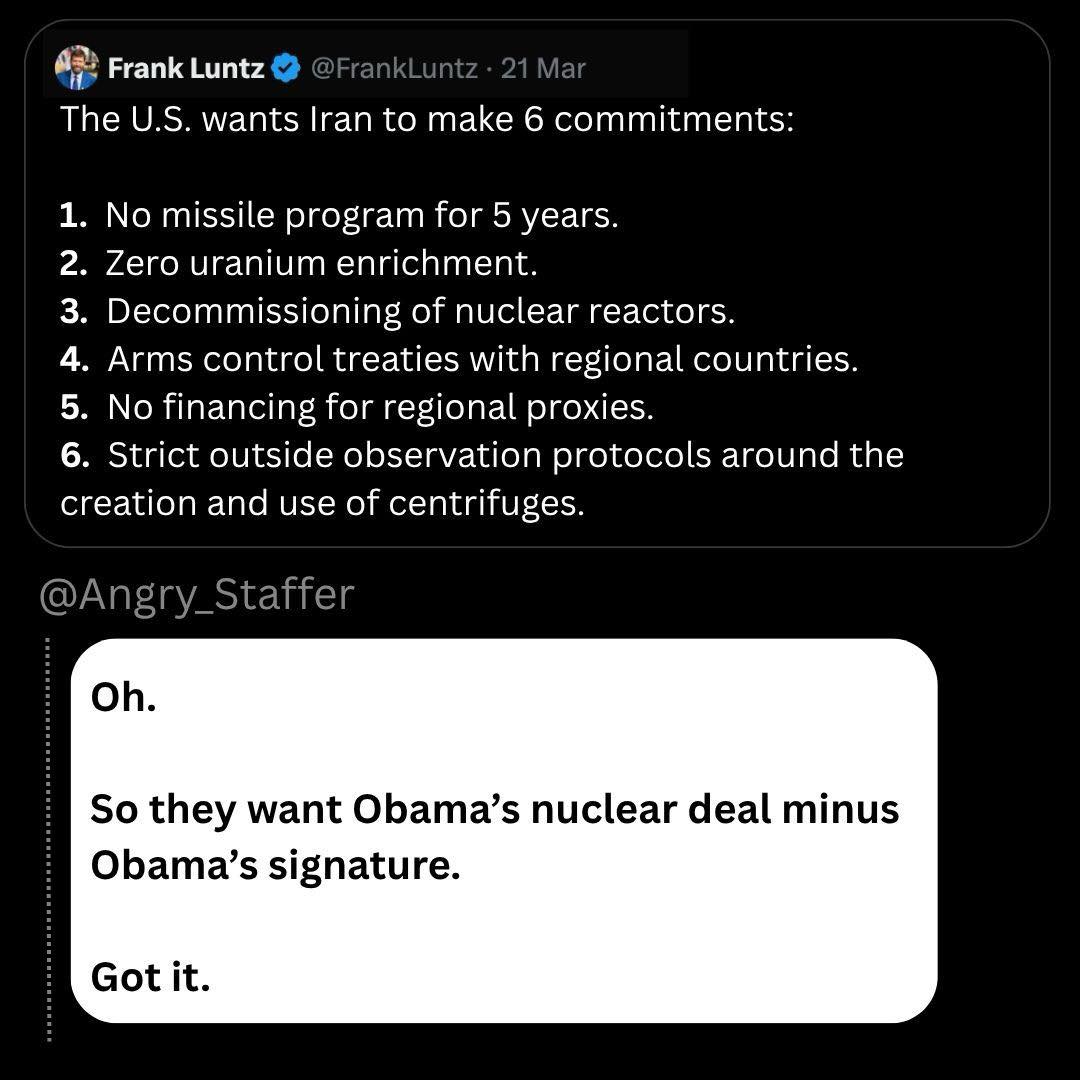Click the blue verified badge

point(286,68)
